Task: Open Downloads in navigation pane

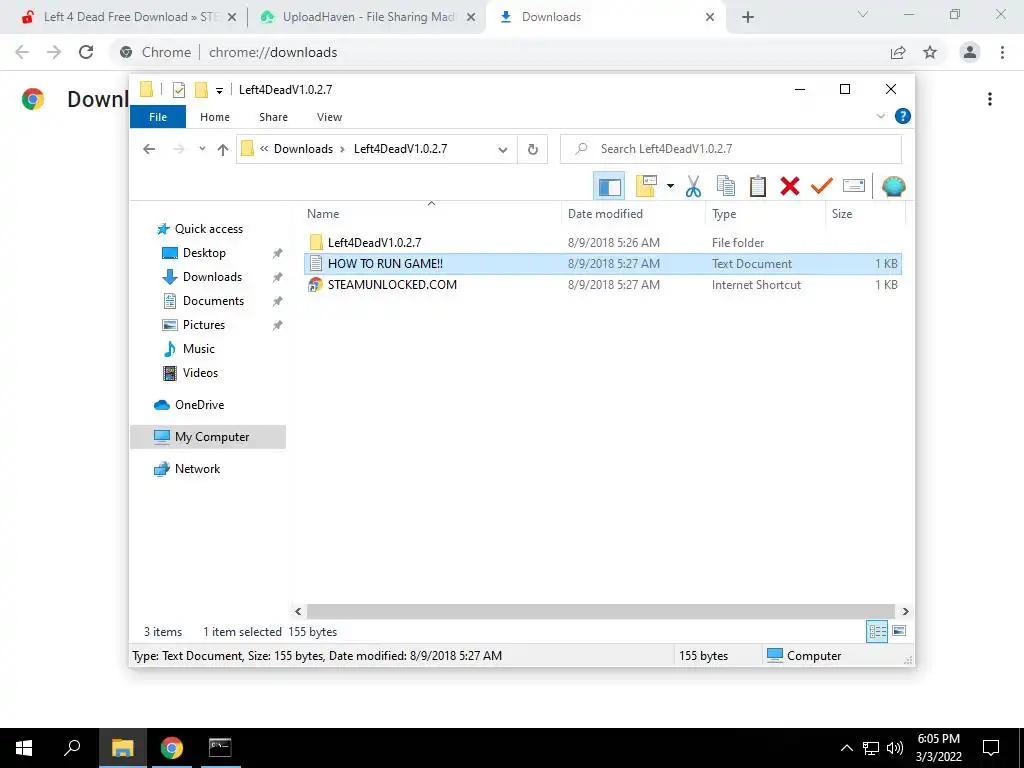Action: pyautogui.click(x=212, y=277)
